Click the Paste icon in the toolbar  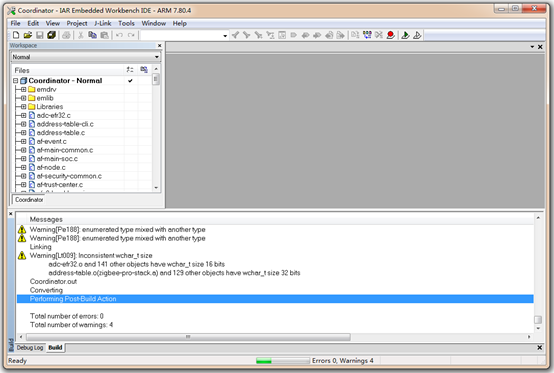click(x=105, y=35)
